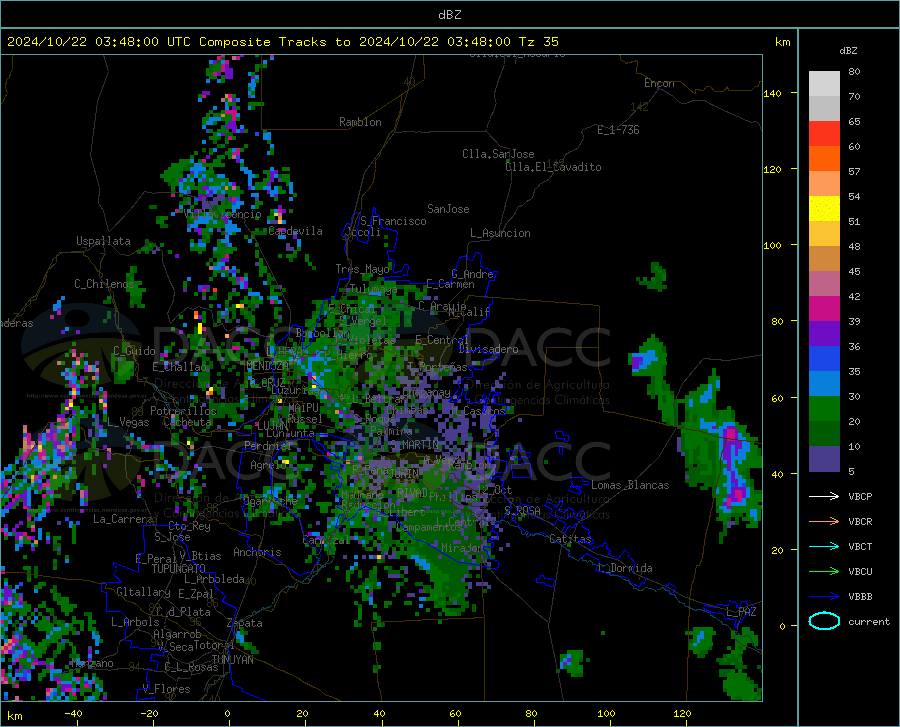Viewport: 900px width, 727px height.
Task: Click the dBZ title at top
Action: coord(449,15)
